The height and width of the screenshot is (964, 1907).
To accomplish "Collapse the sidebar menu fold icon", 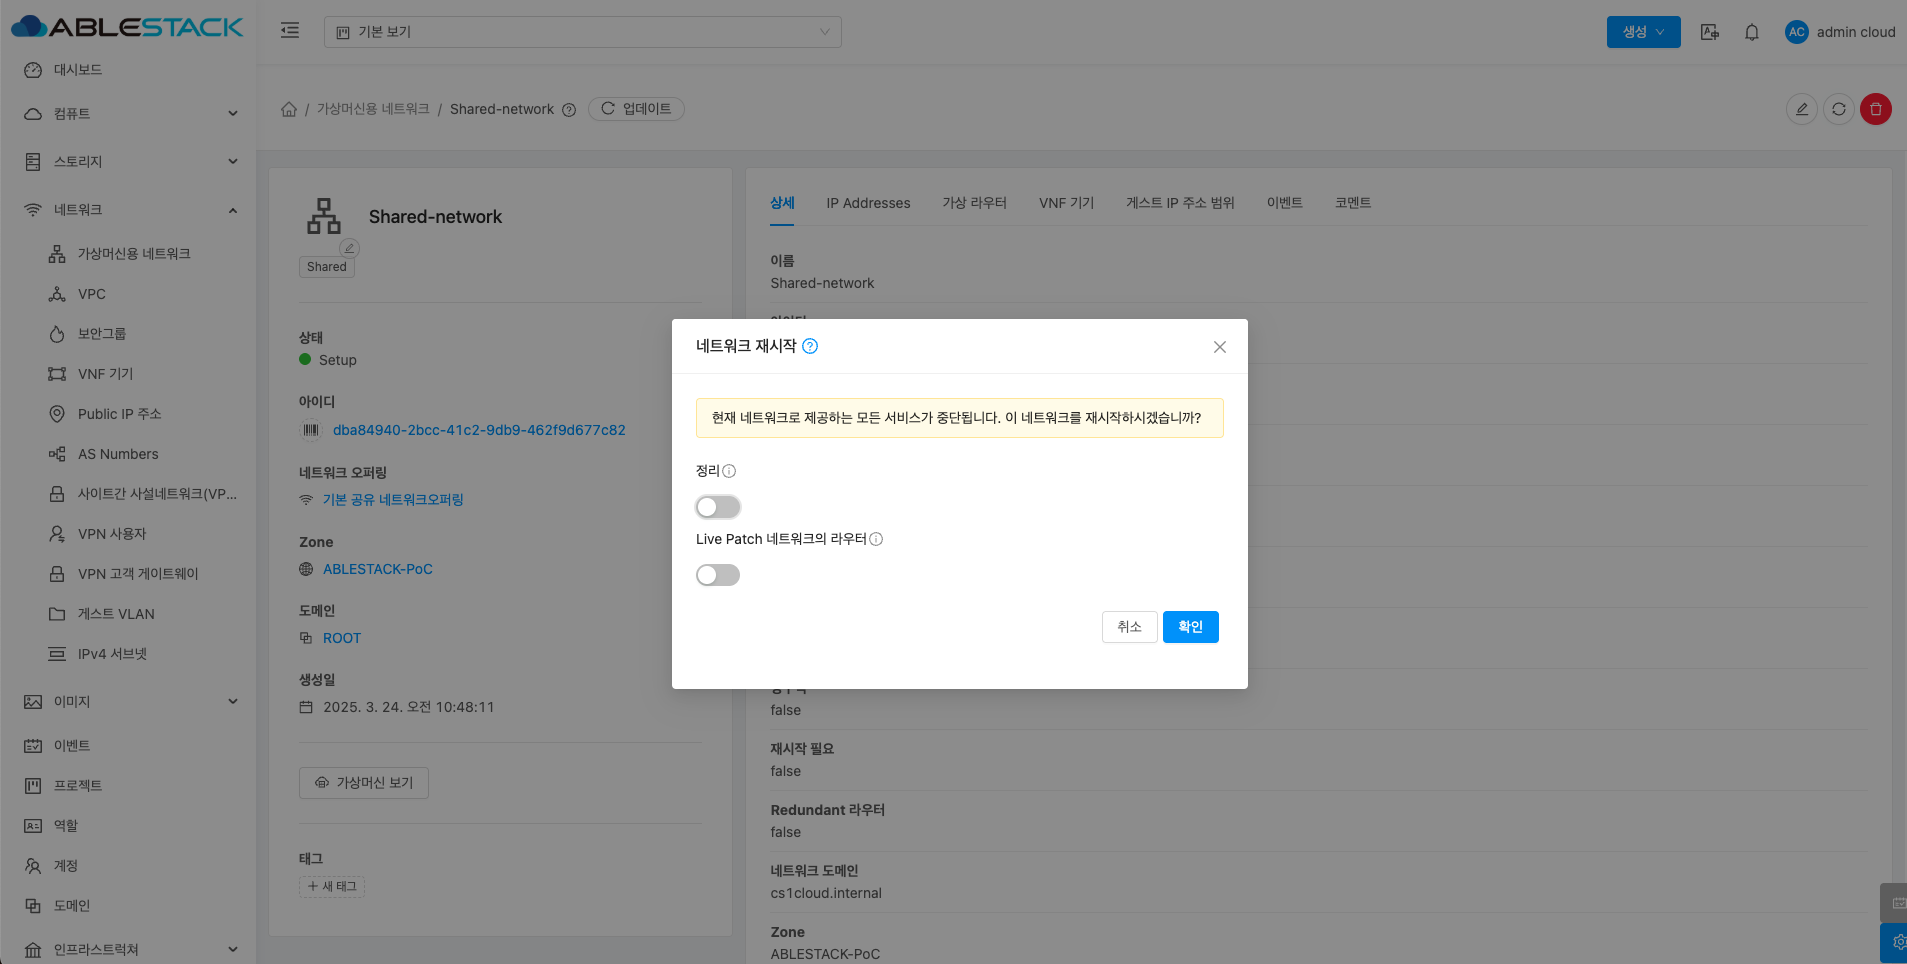I will pyautogui.click(x=290, y=31).
